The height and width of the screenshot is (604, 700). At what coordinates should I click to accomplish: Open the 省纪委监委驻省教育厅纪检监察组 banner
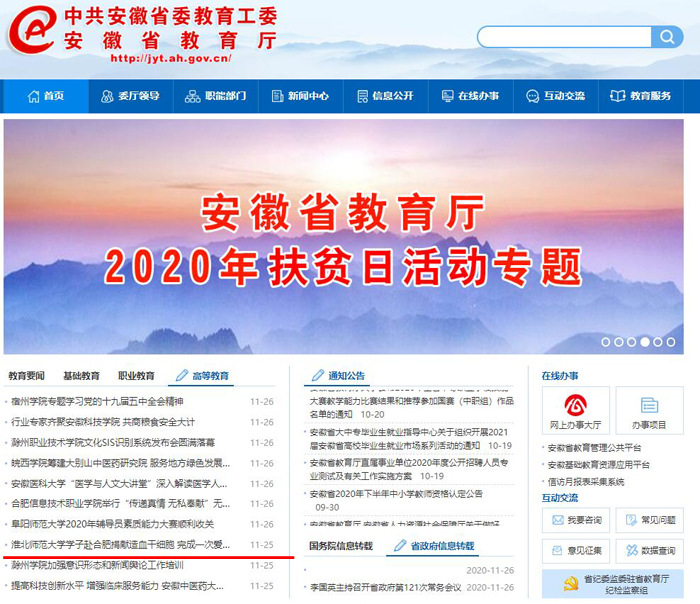[x=612, y=584]
